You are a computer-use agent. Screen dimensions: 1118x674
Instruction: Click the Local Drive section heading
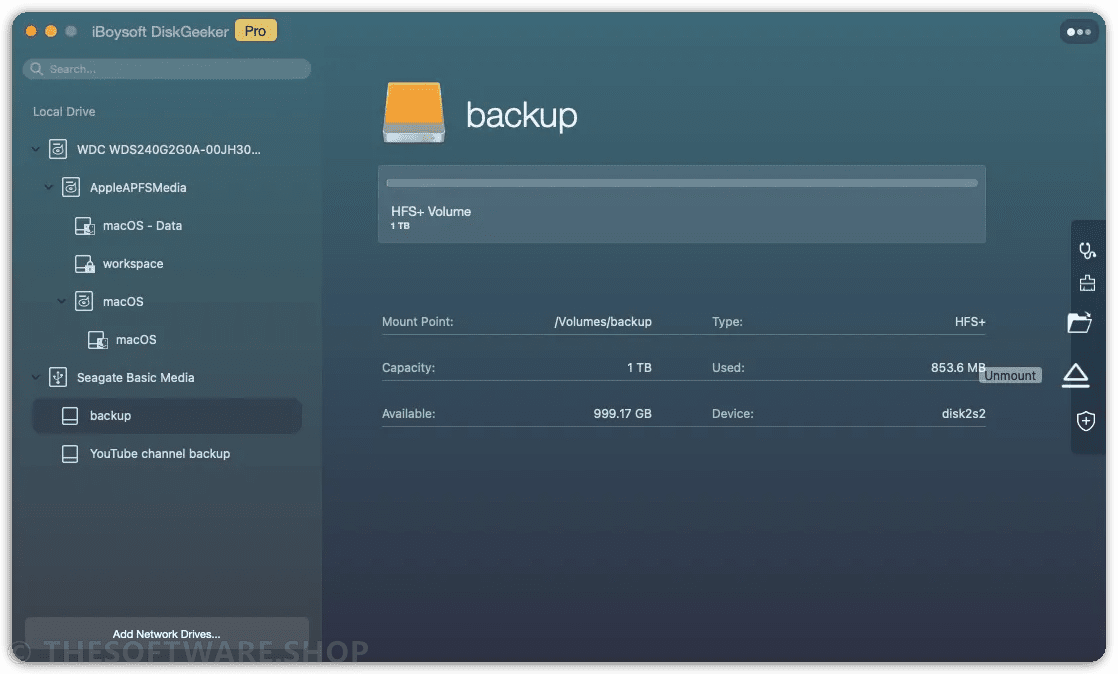click(64, 111)
